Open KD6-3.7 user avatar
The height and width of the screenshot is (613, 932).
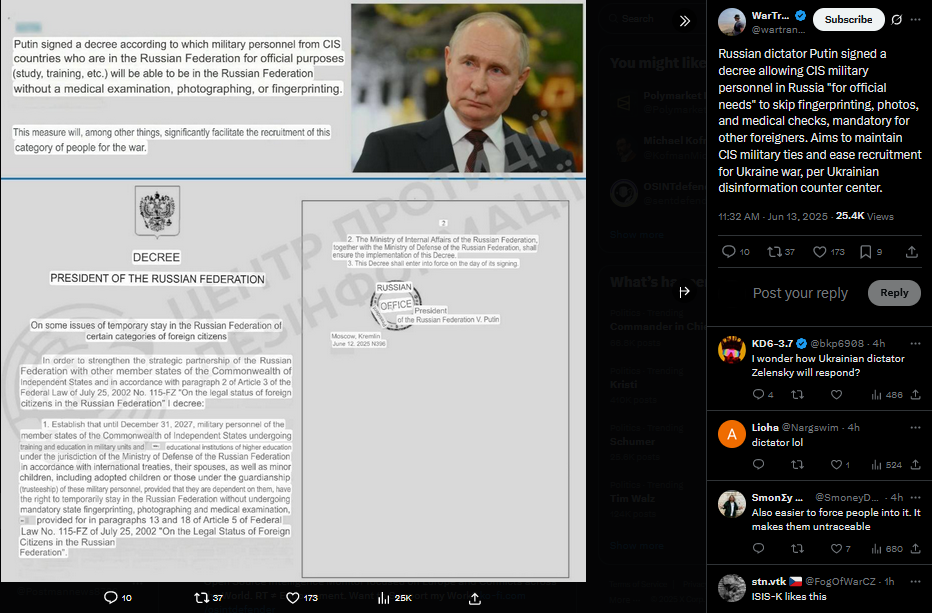[732, 350]
